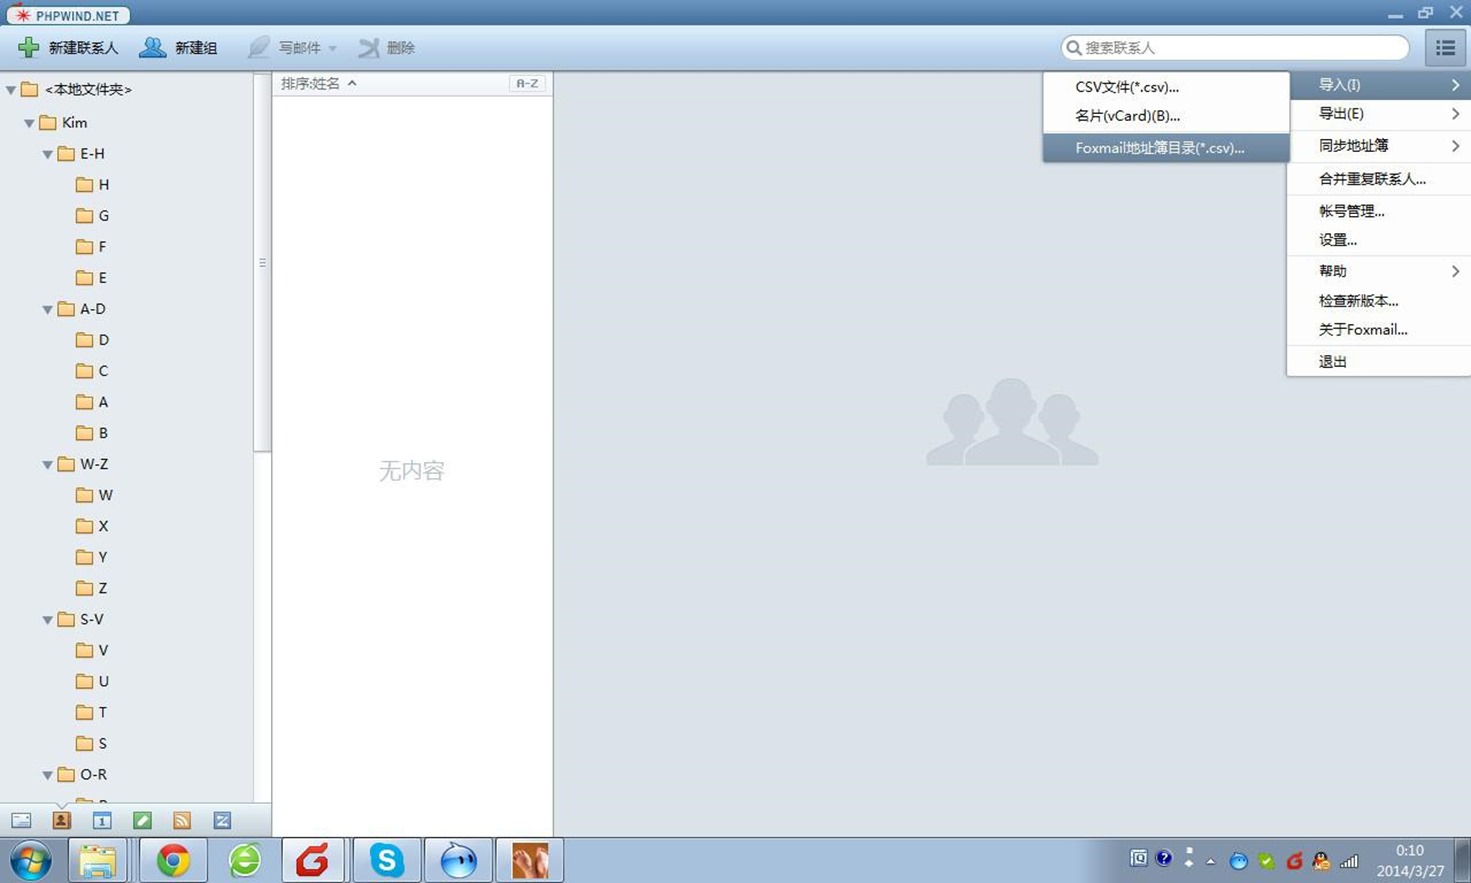
Task: Choose Foxmail地址簿目录(*.csv) import option
Action: click(1159, 148)
